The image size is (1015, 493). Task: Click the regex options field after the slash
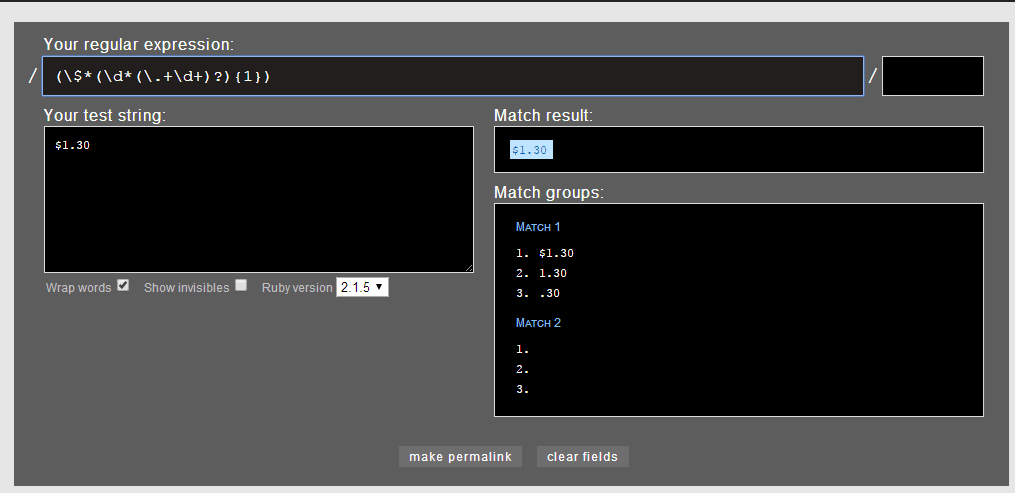coord(933,76)
